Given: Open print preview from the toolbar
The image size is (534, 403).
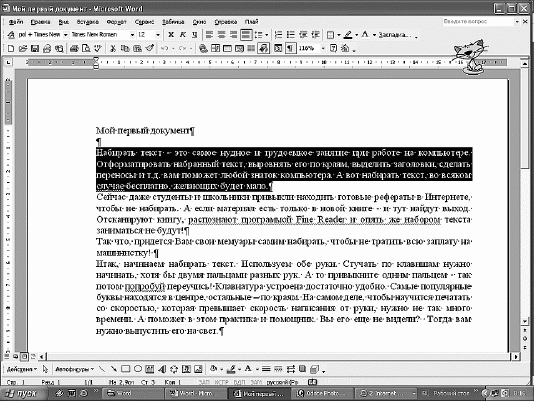Looking at the screenshot, I should [86, 49].
